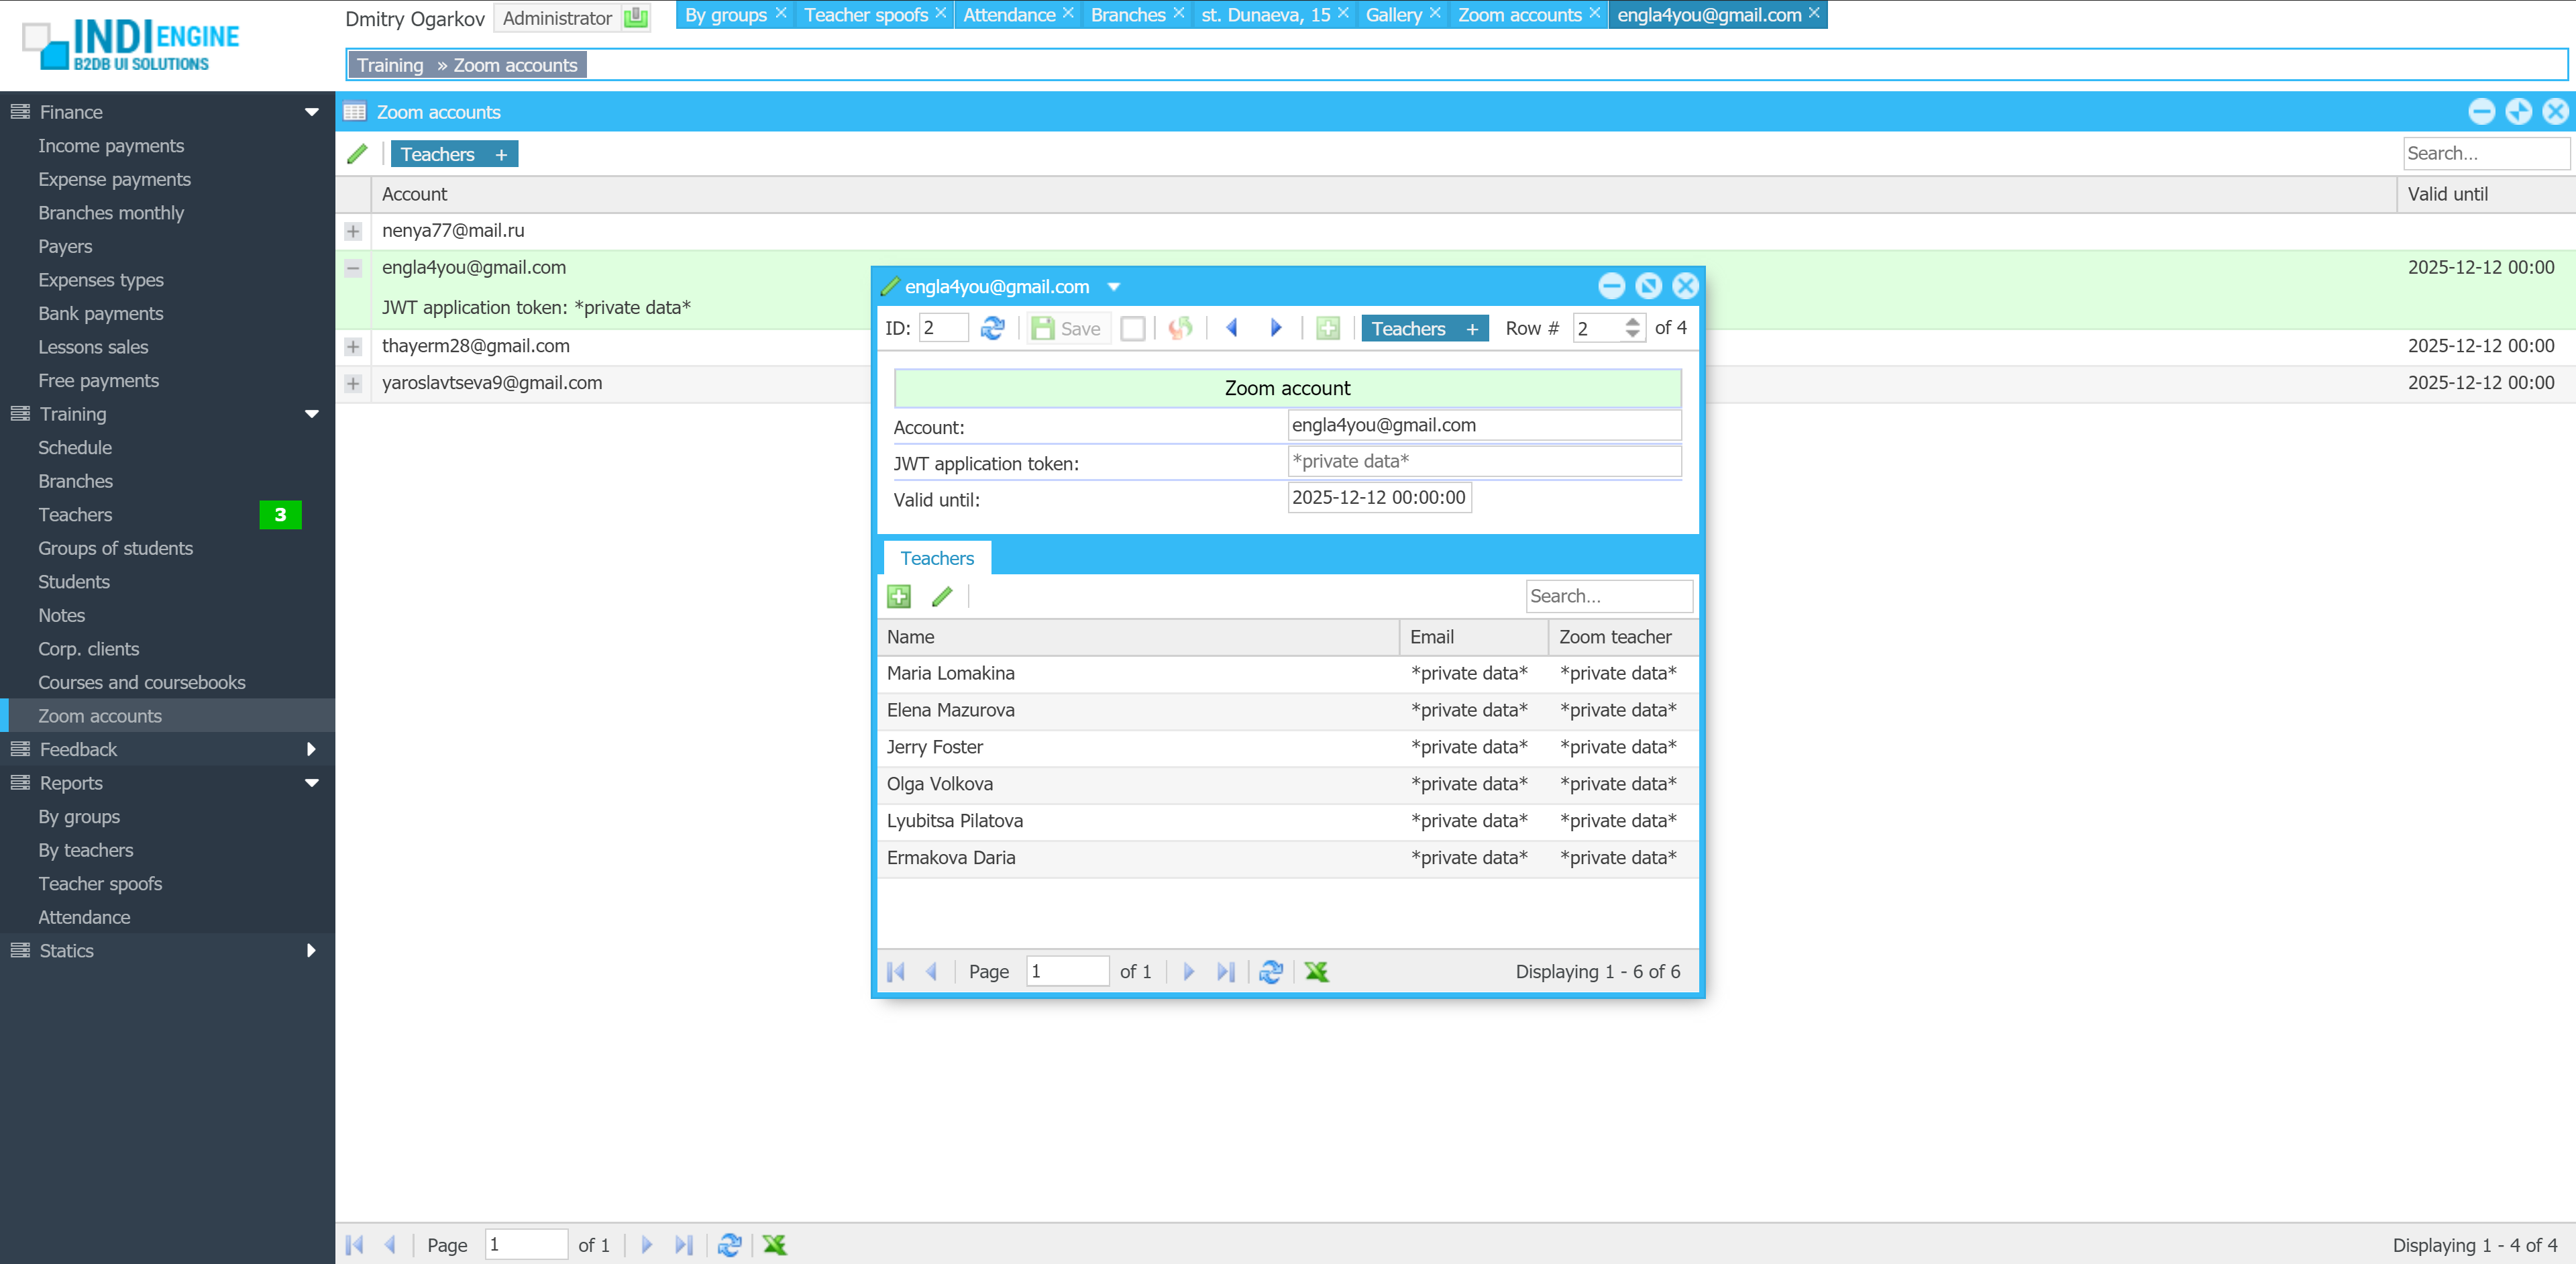Collapse the engla4you@gmail.com row

(x=353, y=268)
